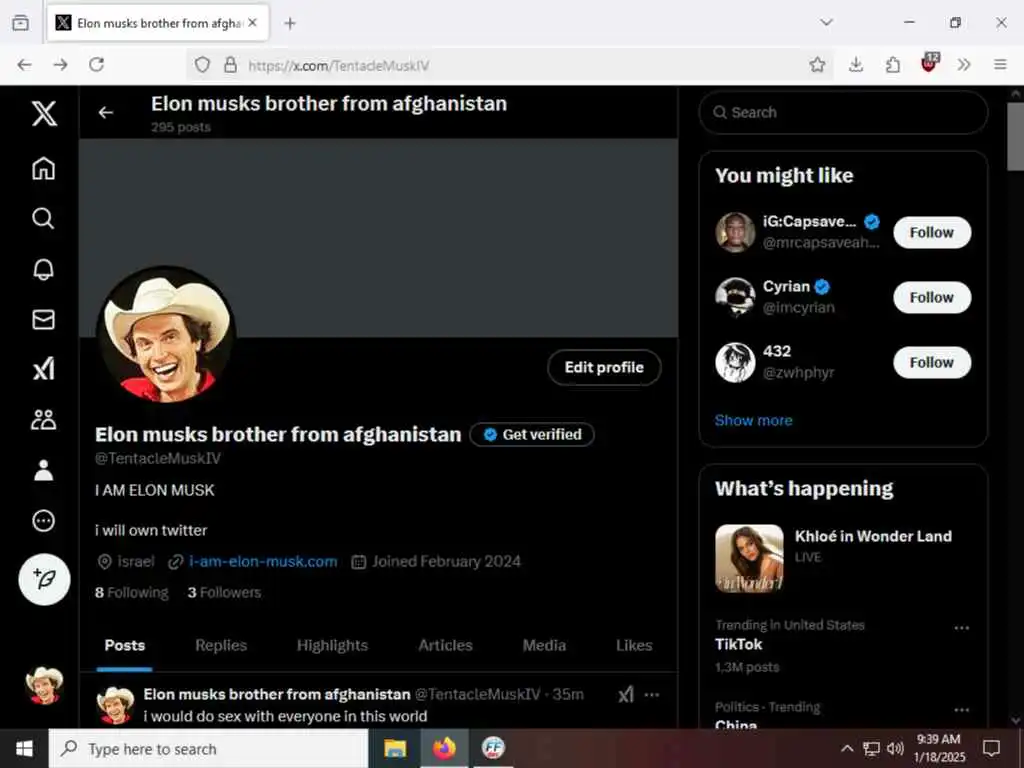Image resolution: width=1024 pixels, height=768 pixels.
Task: Show site security padlock info
Action: point(231,65)
